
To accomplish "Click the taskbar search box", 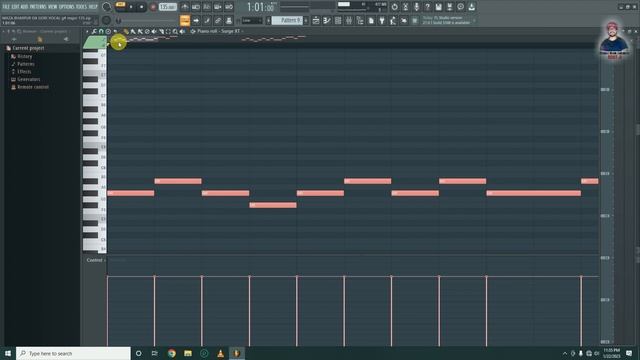I will point(73,353).
